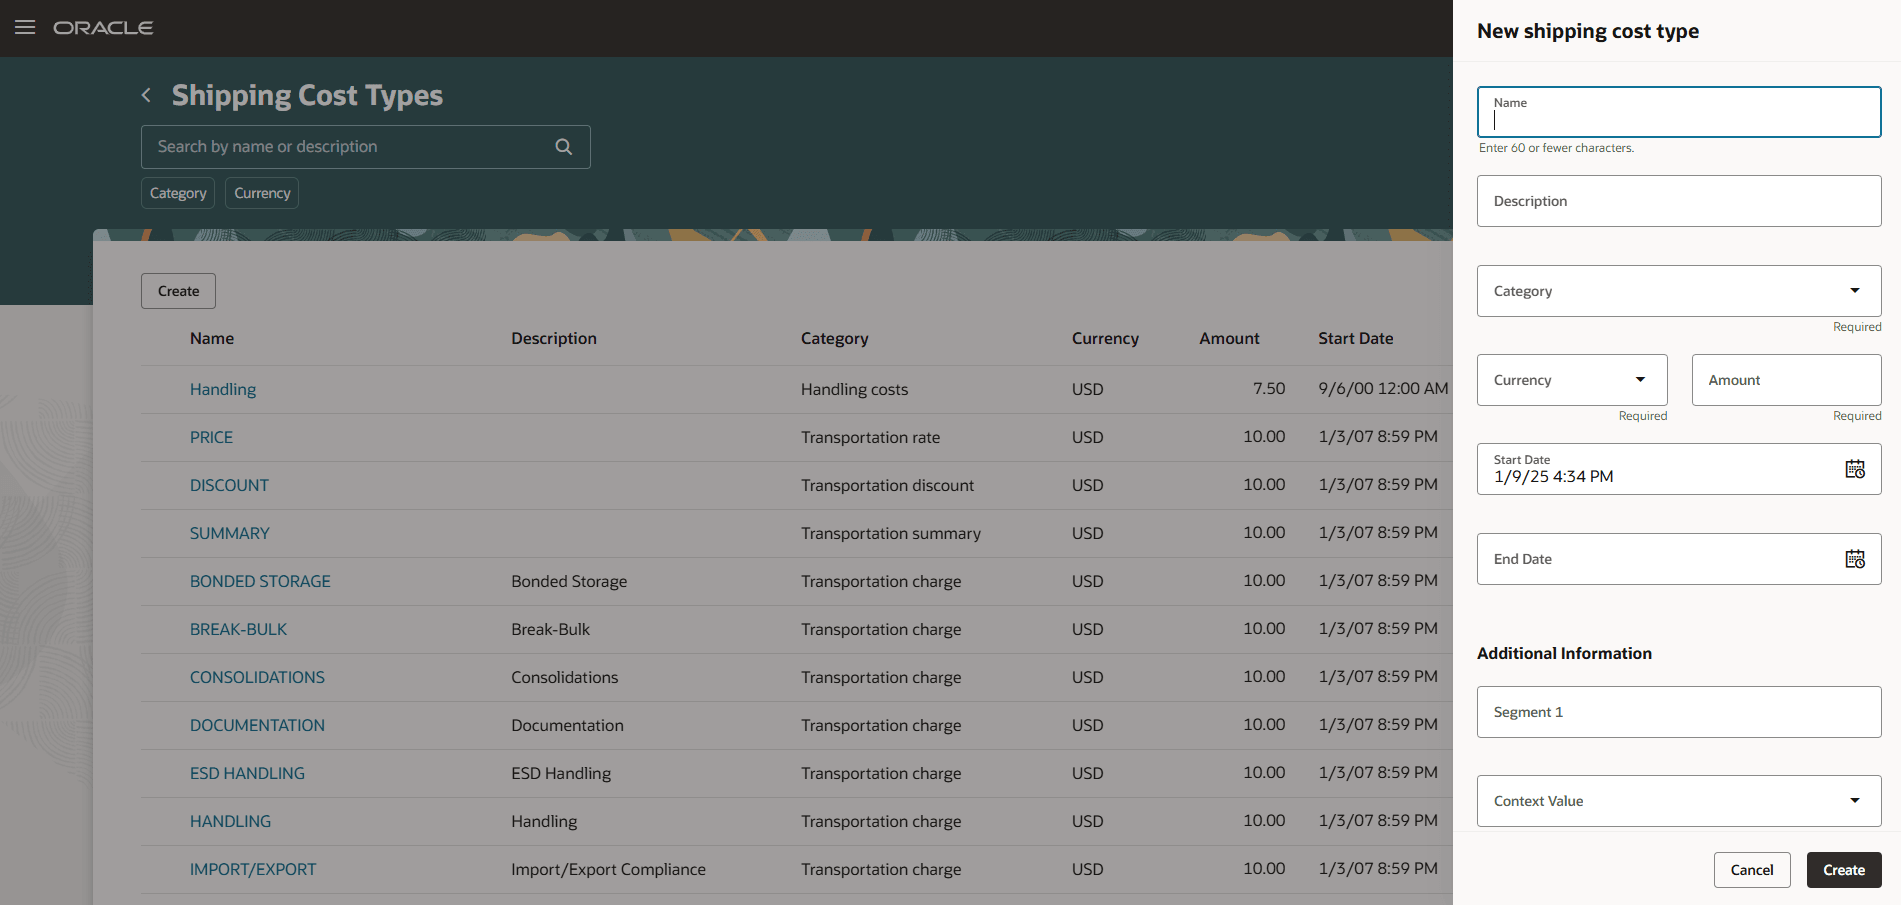Open the BONDED STORAGE record
Viewport: 1901px width, 905px height.
(x=260, y=581)
